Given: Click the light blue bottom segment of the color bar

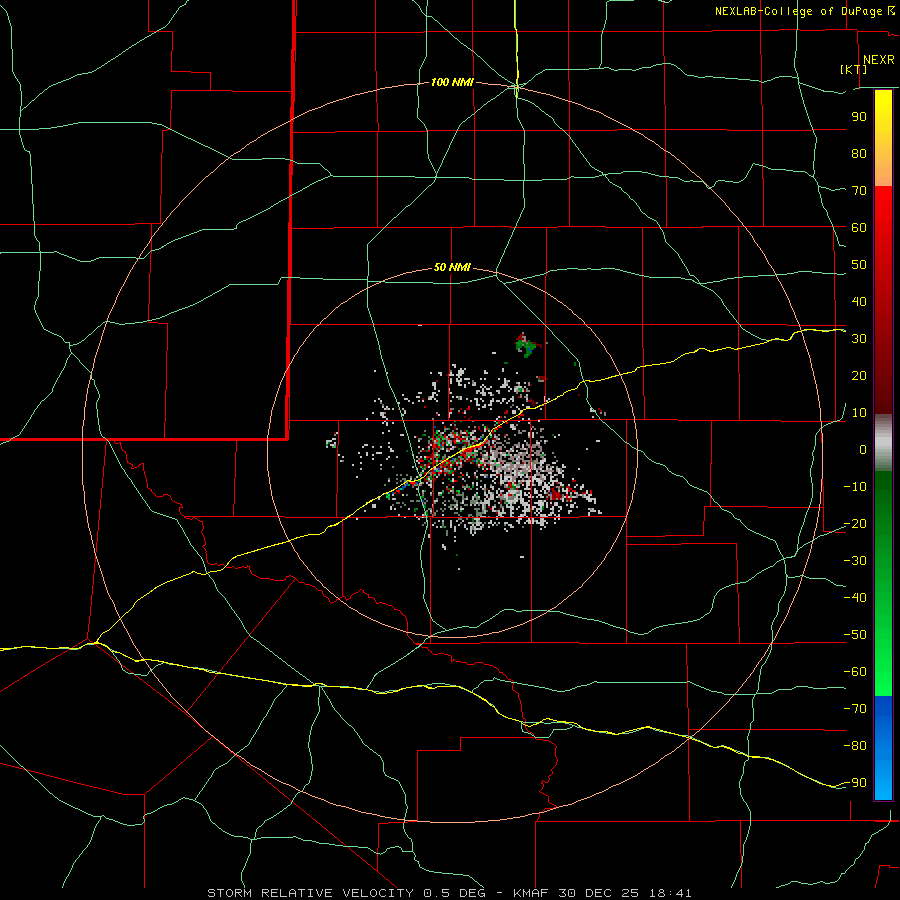Looking at the screenshot, I should click(883, 781).
